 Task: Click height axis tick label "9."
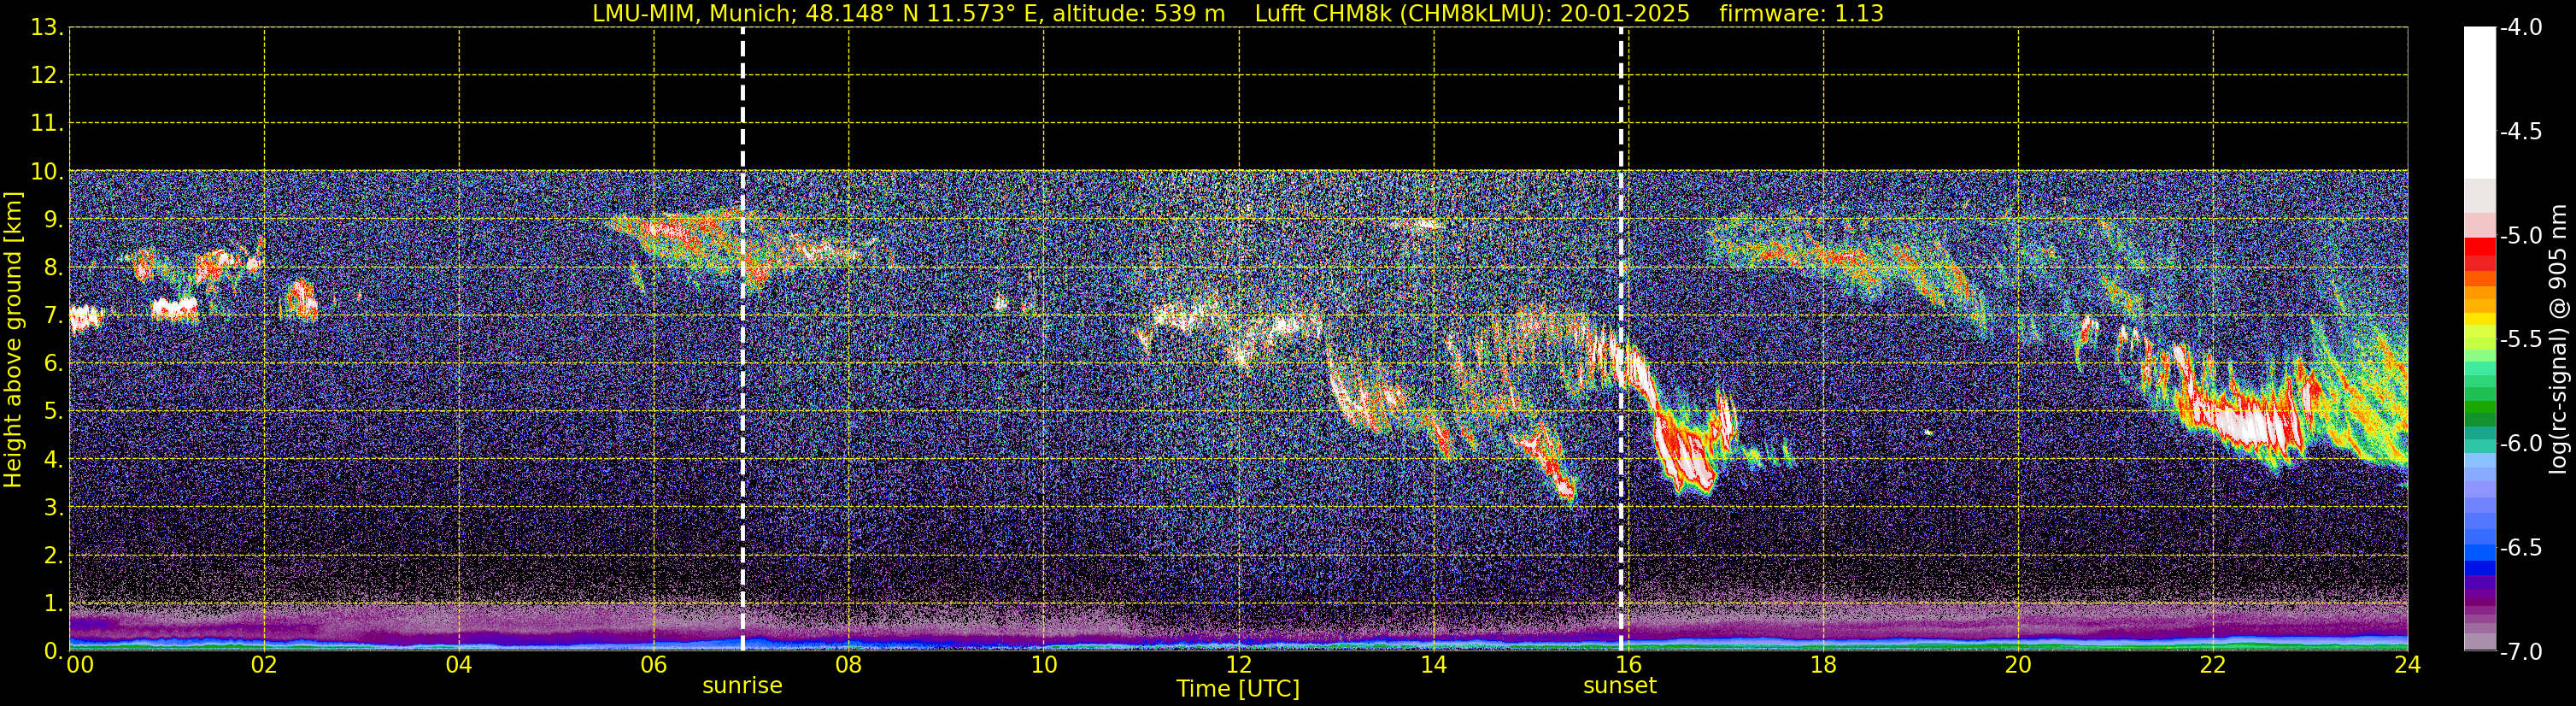pyautogui.click(x=53, y=220)
